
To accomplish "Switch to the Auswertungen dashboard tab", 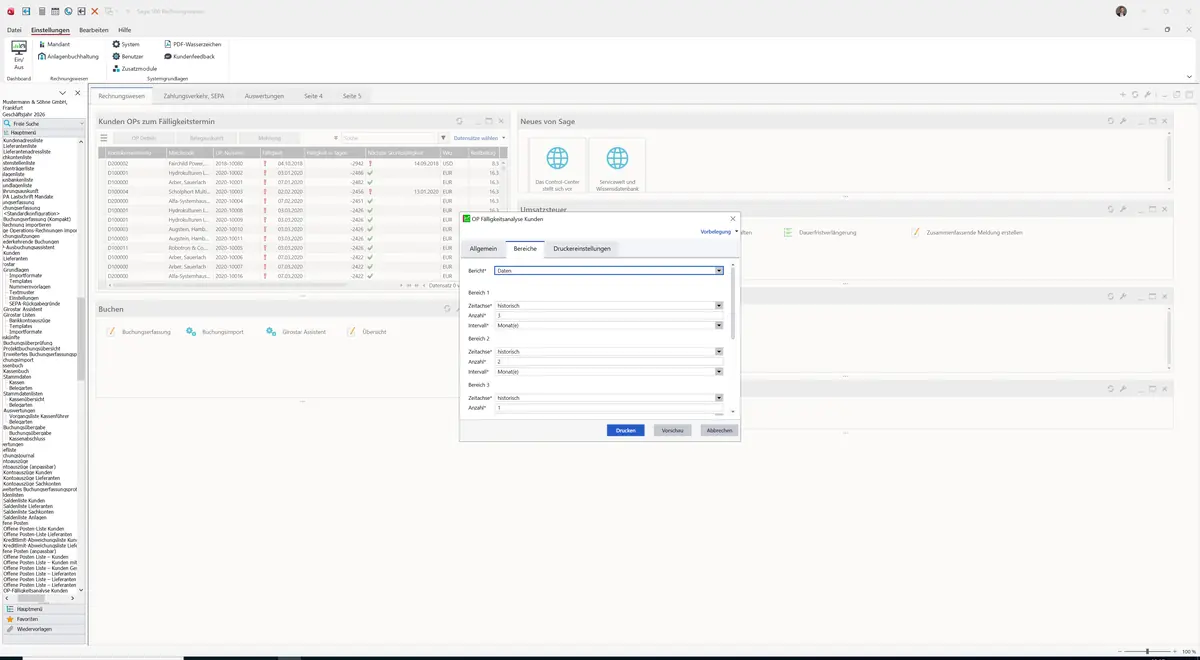I will (264, 96).
